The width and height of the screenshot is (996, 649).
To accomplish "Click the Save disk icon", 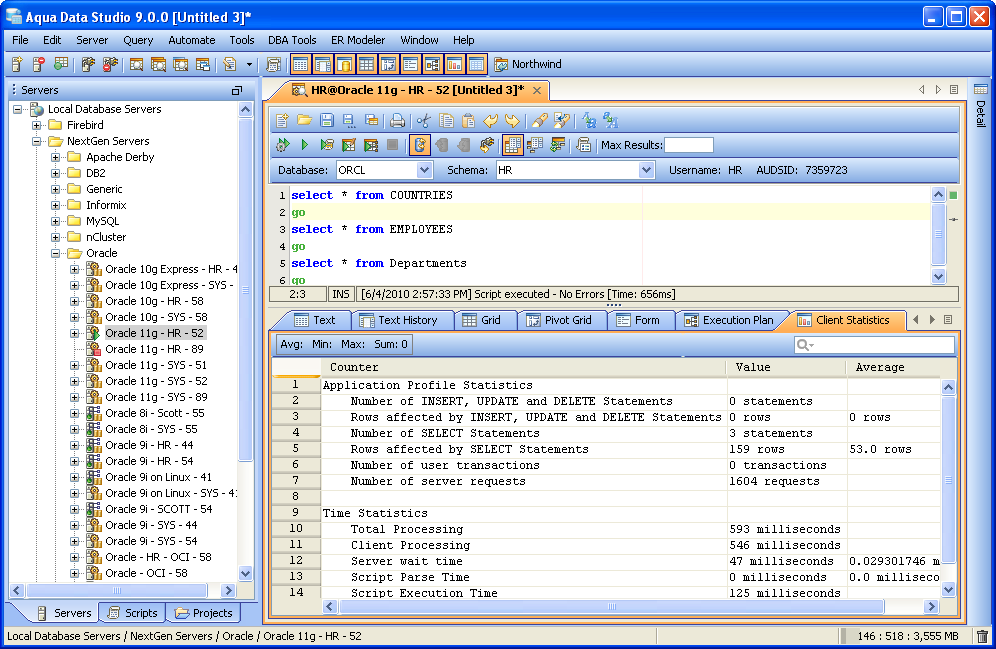I will (327, 121).
